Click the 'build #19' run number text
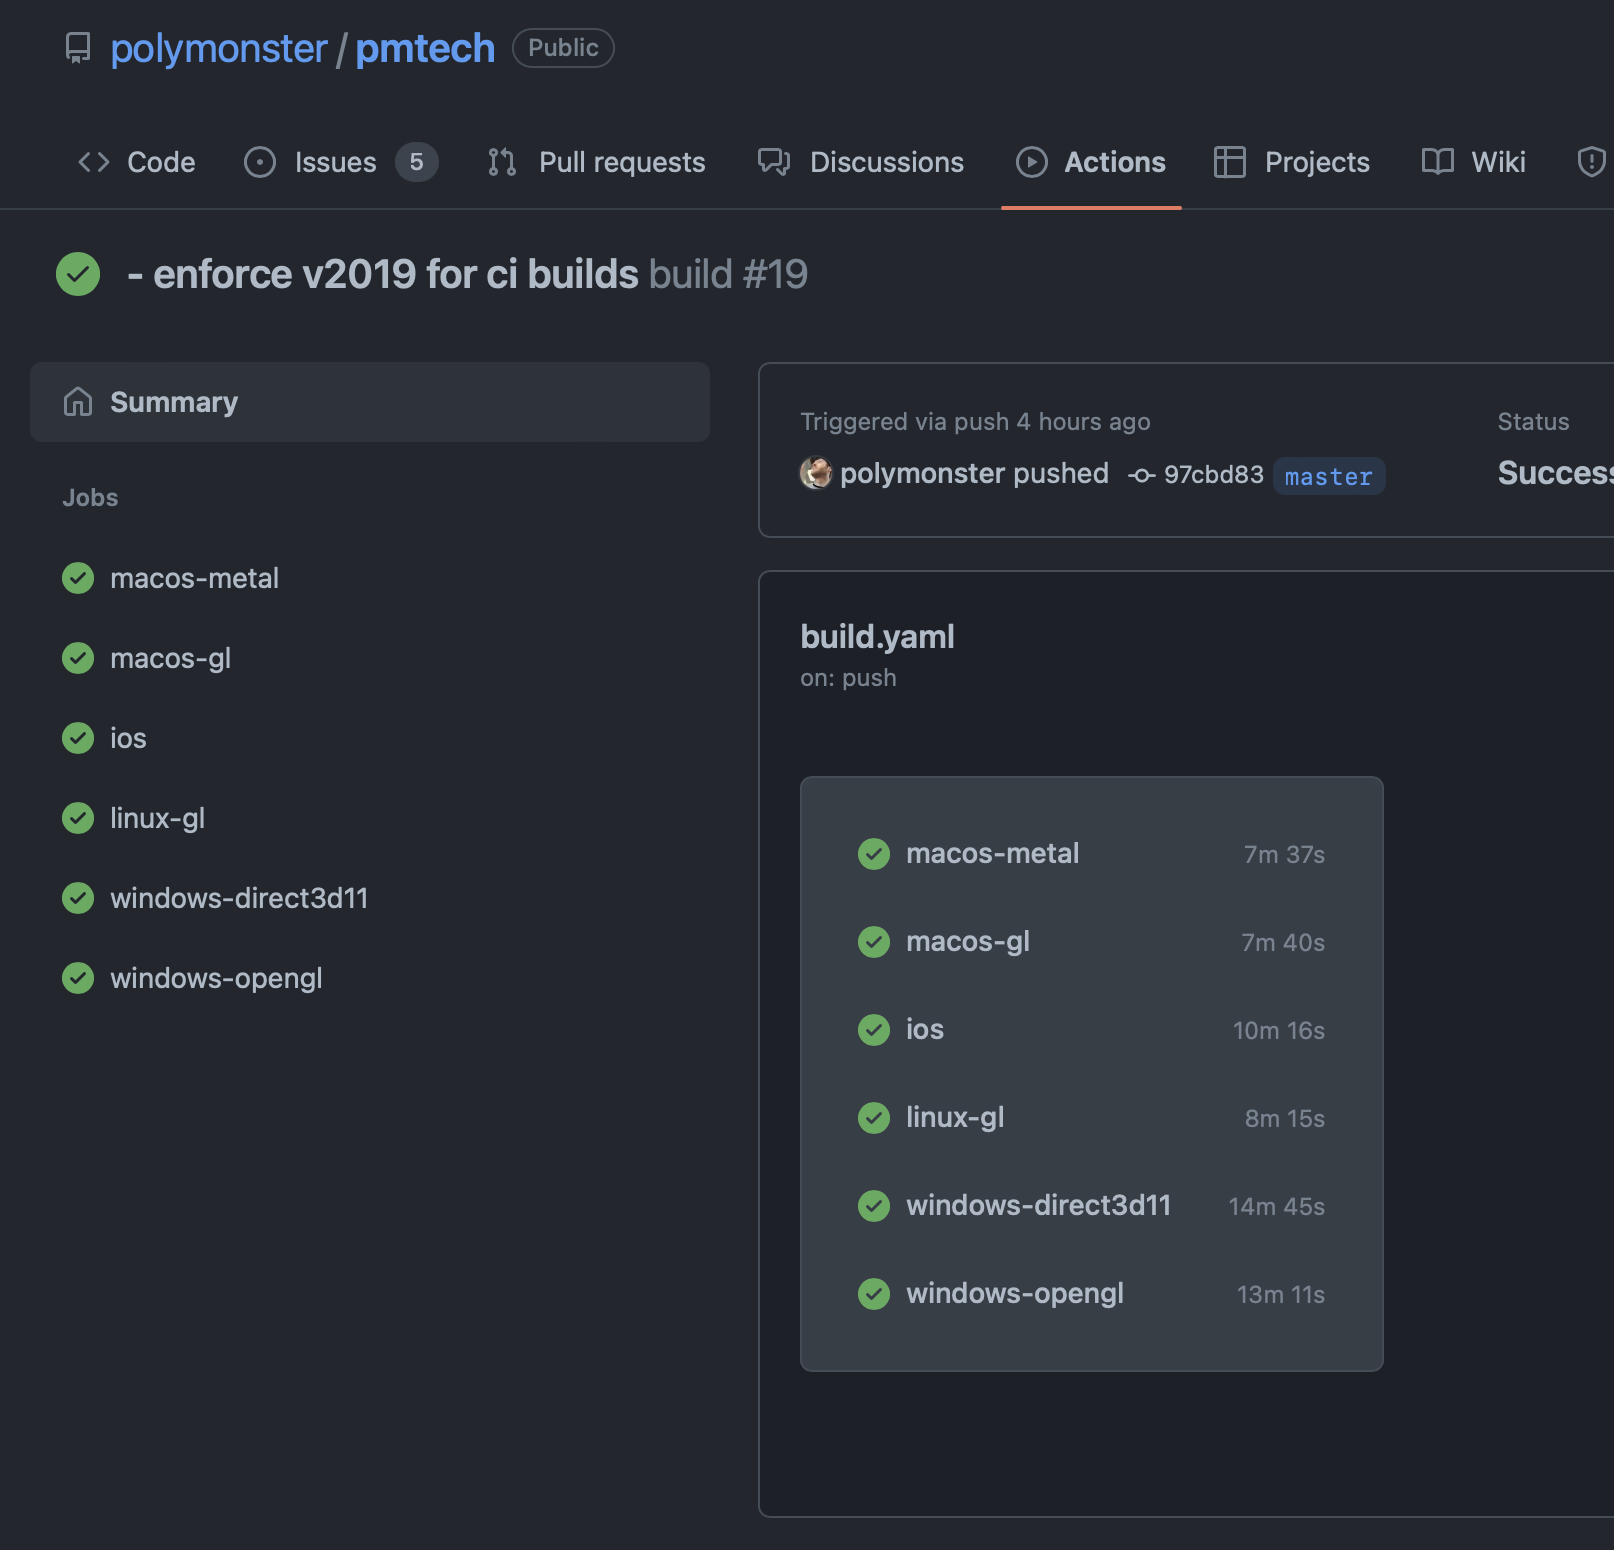Screen dimensions: 1614x1550 click(x=728, y=274)
